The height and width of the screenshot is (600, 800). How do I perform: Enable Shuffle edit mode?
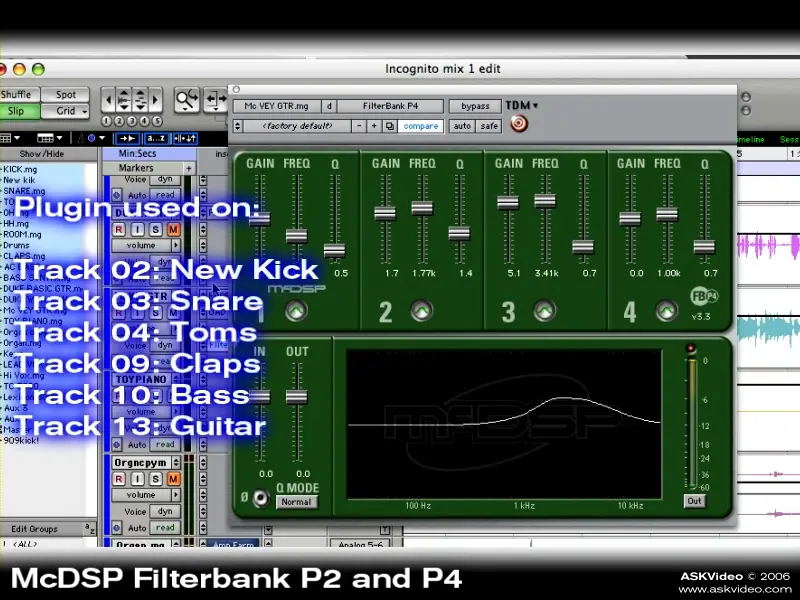[x=17, y=94]
